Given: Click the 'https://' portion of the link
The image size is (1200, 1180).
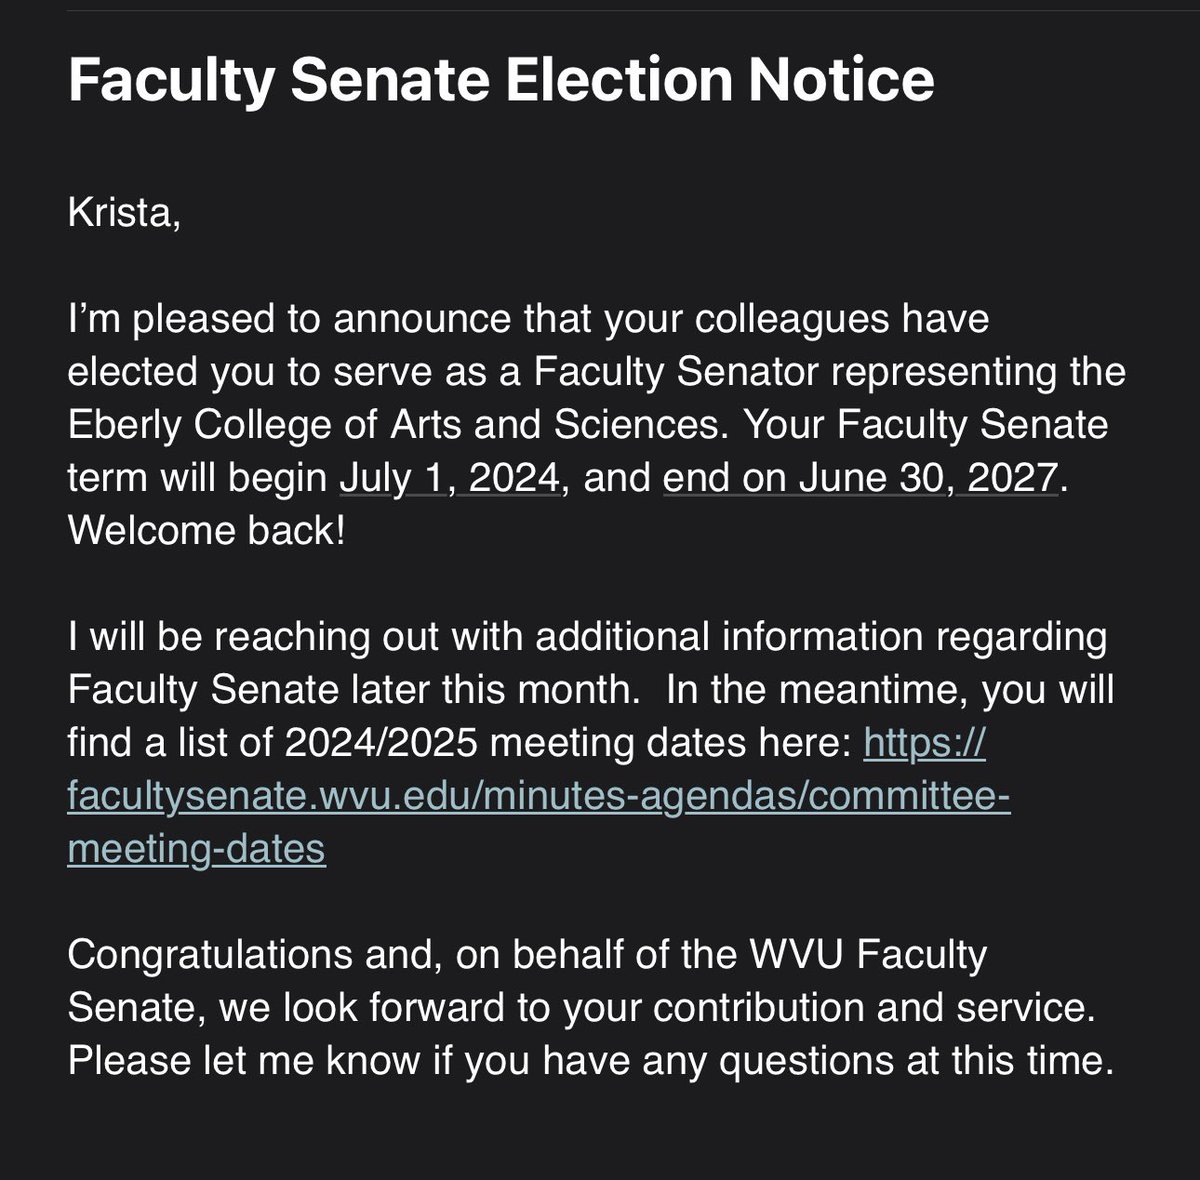Looking at the screenshot, I should point(924,743).
